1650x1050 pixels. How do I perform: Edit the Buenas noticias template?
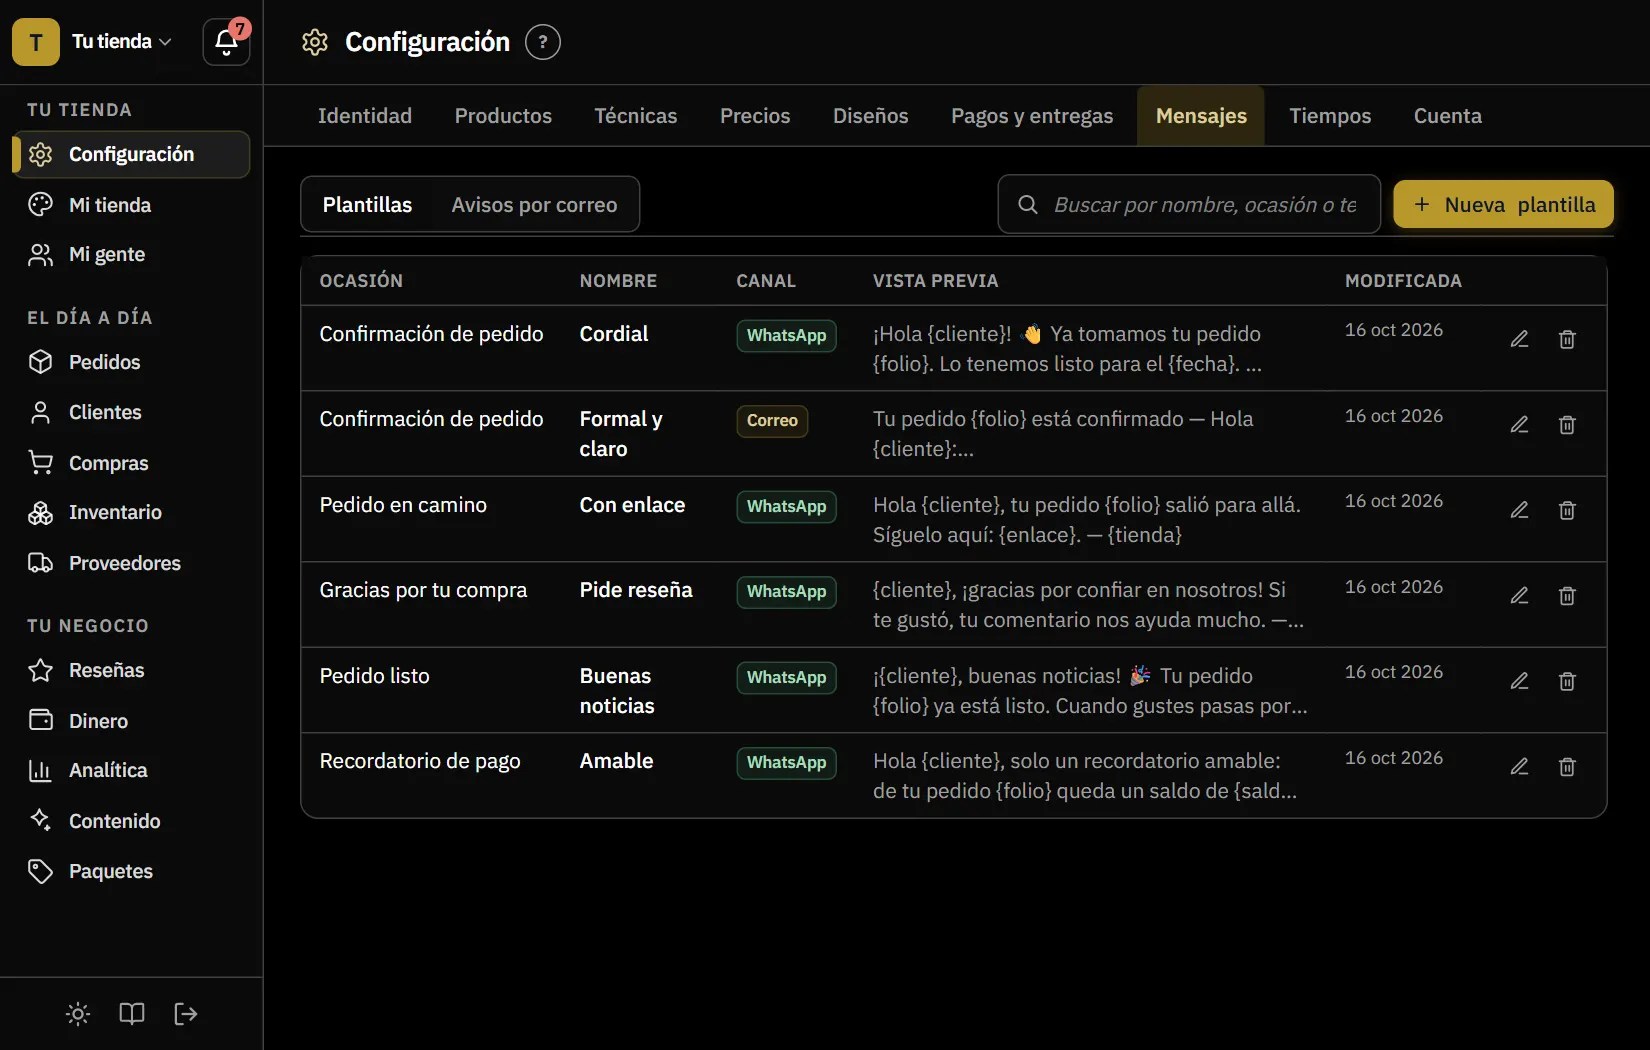pos(1519,681)
